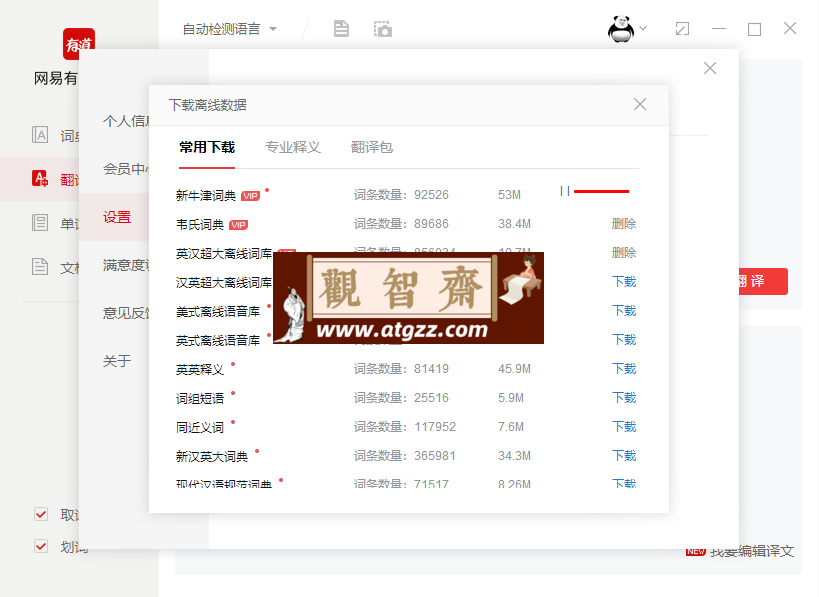
Task: Open 关于 in settings menu
Action: click(x=117, y=361)
